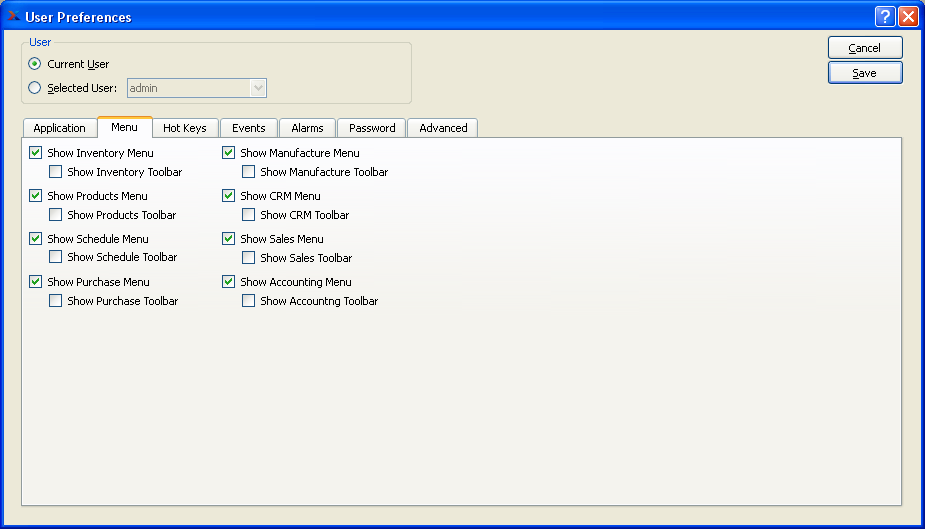Disable Show Sales Menu

click(228, 239)
